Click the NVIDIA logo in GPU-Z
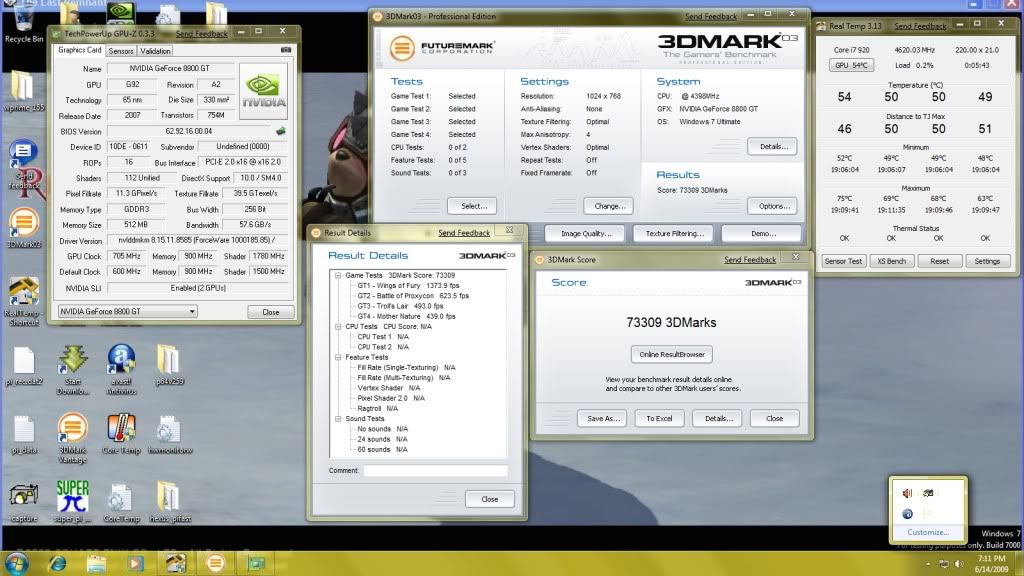 263,91
